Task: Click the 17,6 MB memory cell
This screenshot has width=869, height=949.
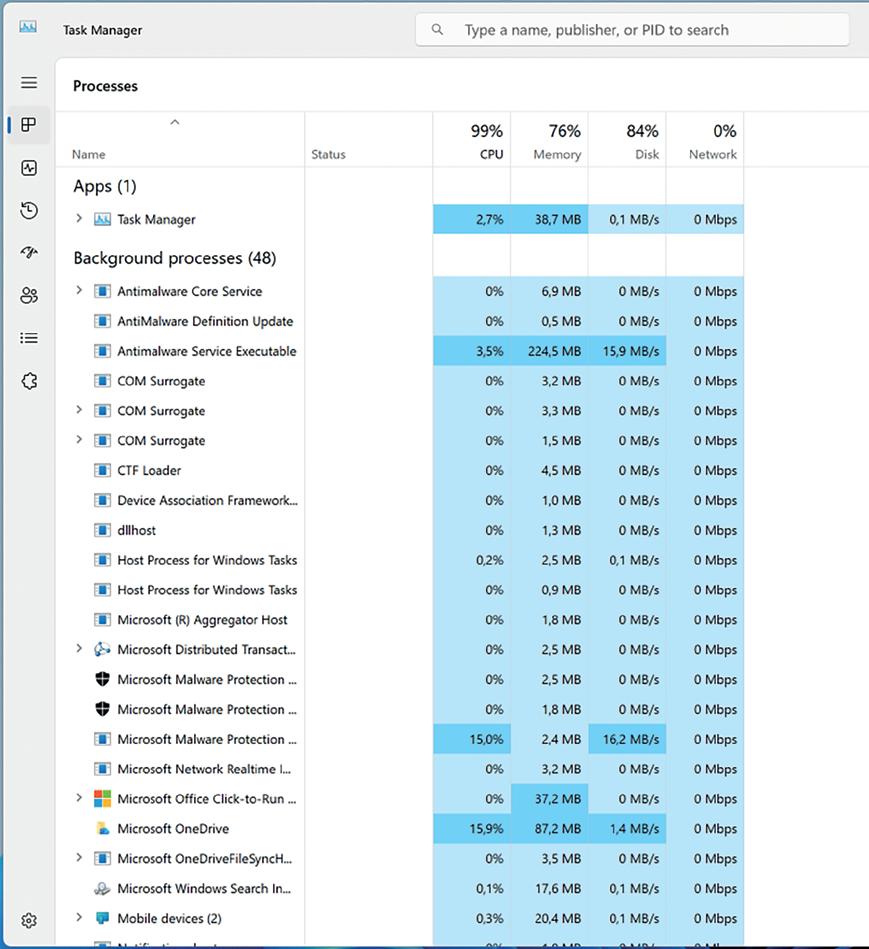Action: coord(549,888)
